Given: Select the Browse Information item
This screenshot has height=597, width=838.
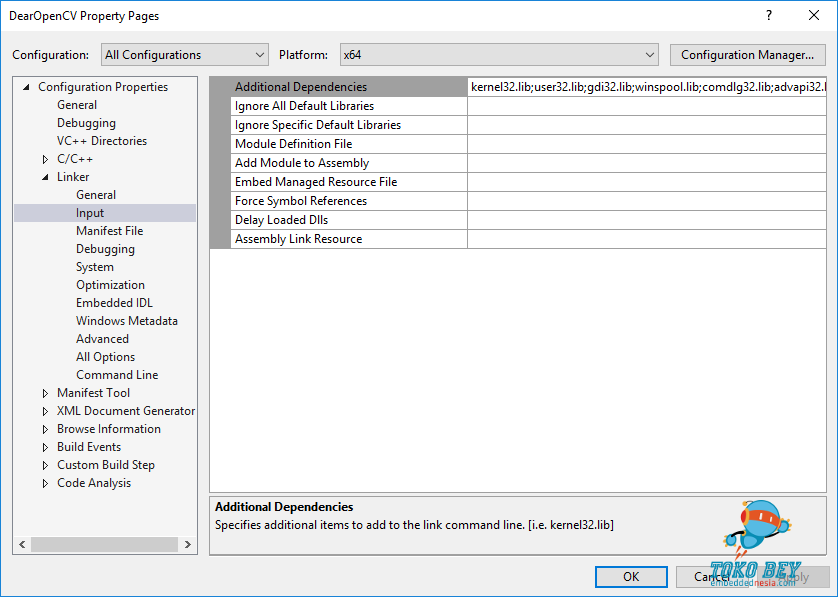Looking at the screenshot, I should pyautogui.click(x=109, y=429).
